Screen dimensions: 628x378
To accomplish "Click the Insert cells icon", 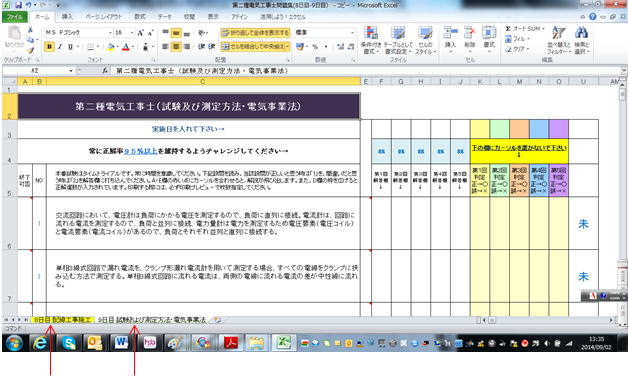I will pyautogui.click(x=450, y=33).
